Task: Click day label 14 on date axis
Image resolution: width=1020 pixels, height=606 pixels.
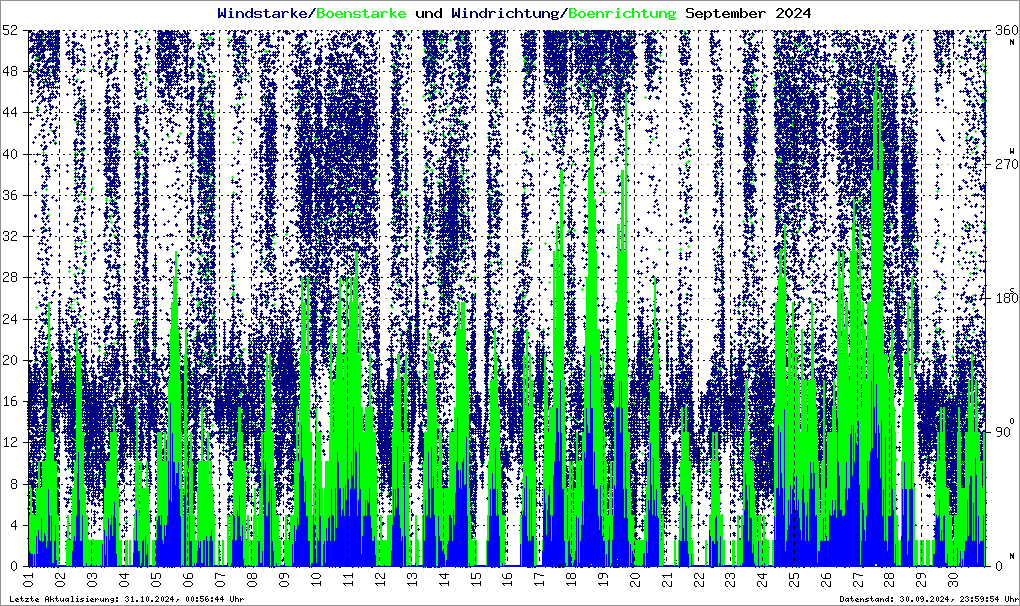Action: 444,577
